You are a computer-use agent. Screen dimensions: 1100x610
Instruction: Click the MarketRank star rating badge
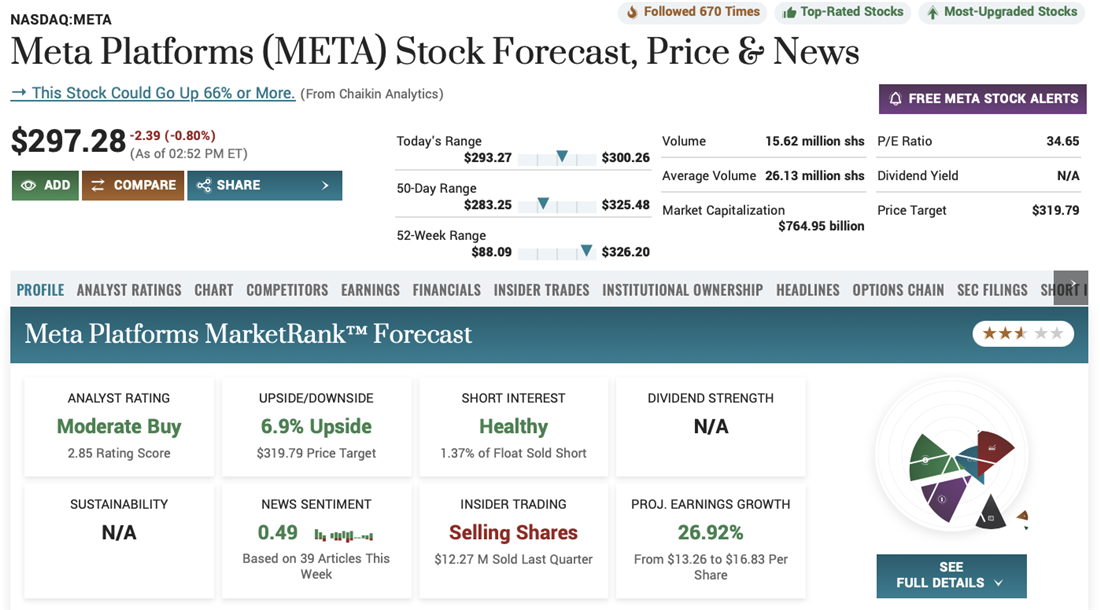(x=1023, y=333)
